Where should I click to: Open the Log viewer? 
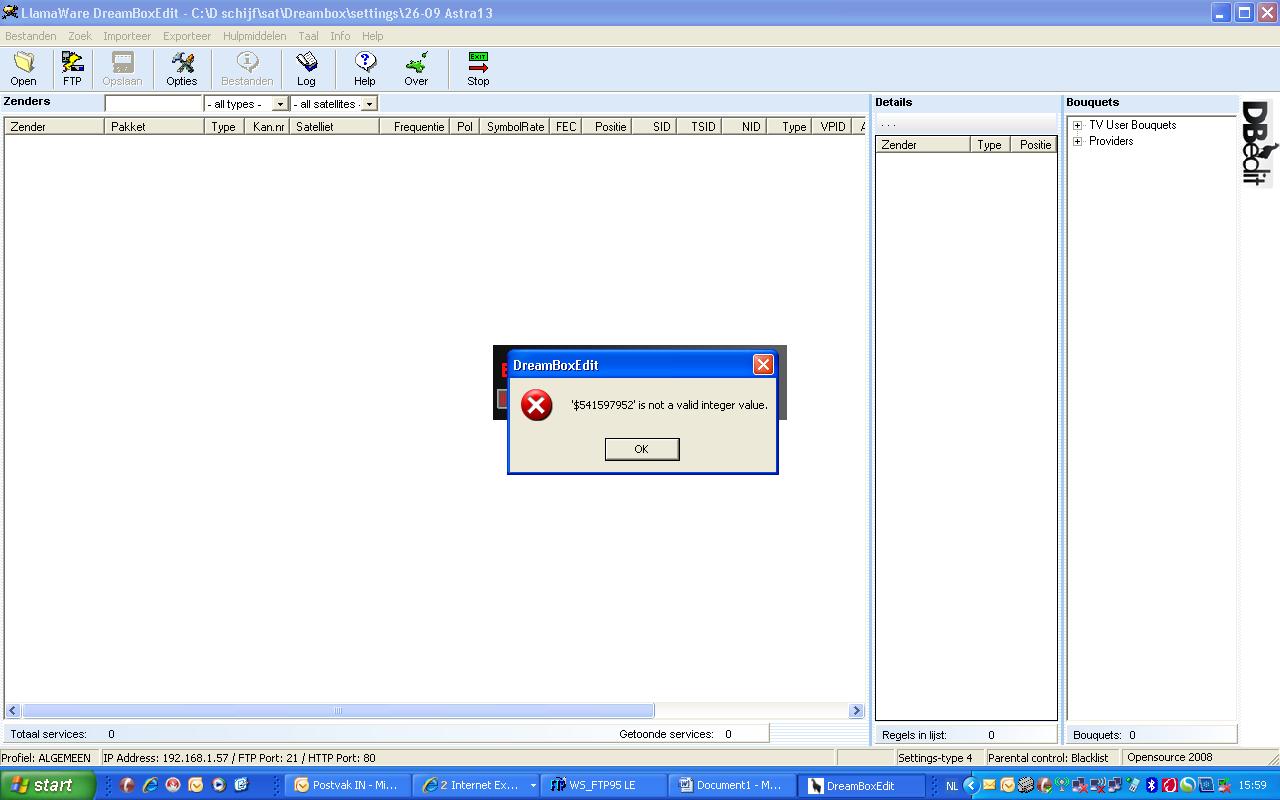click(x=306, y=69)
